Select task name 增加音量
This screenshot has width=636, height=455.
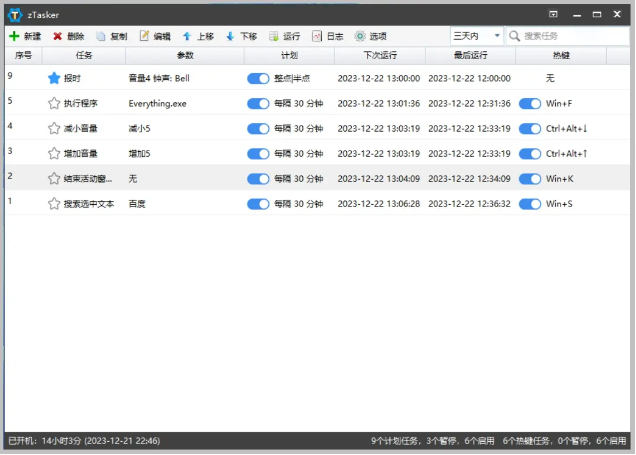(x=81, y=154)
